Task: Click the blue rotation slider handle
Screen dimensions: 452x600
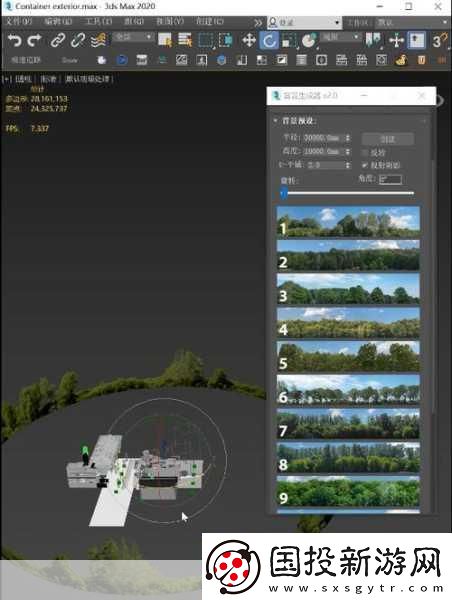Action: 284,194
